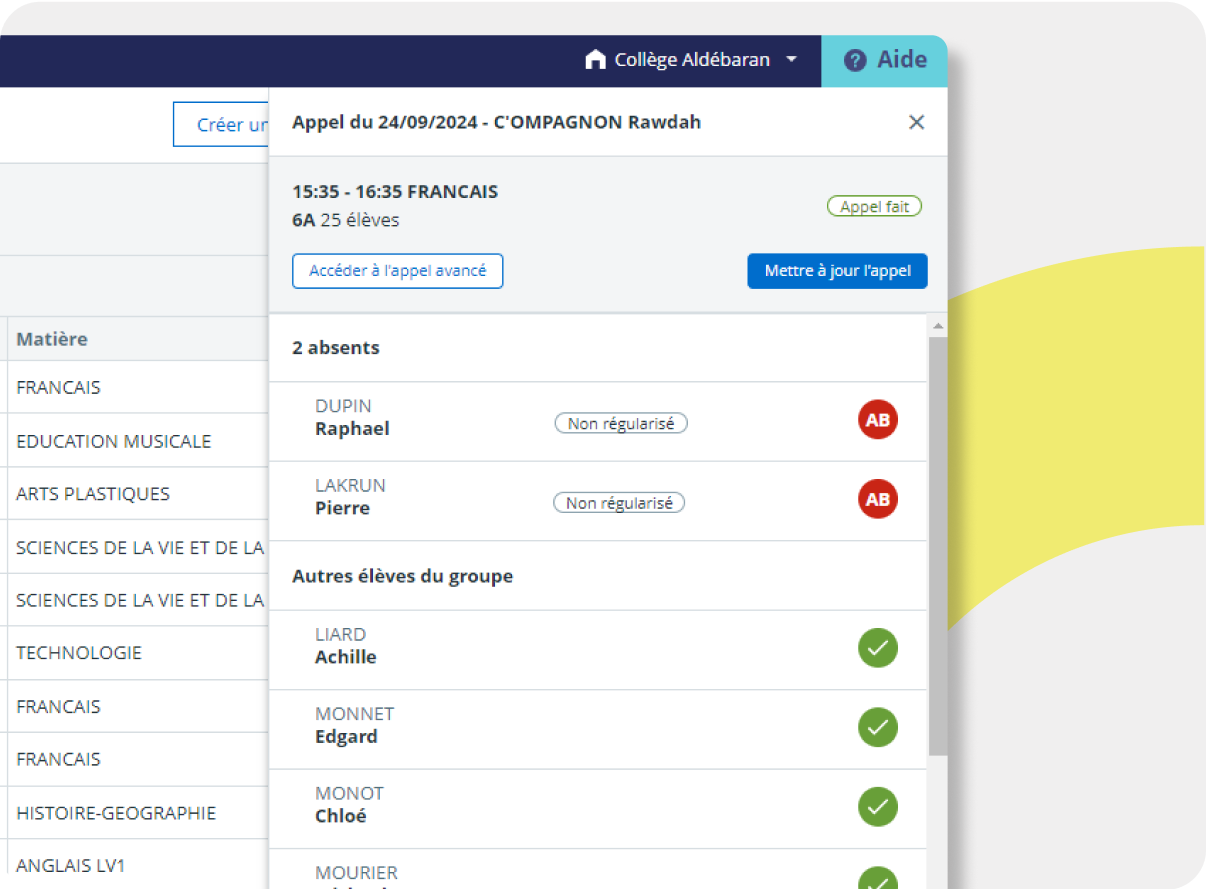Click the home icon beside Collège Aldébaran
1206x889 pixels.
pos(595,60)
